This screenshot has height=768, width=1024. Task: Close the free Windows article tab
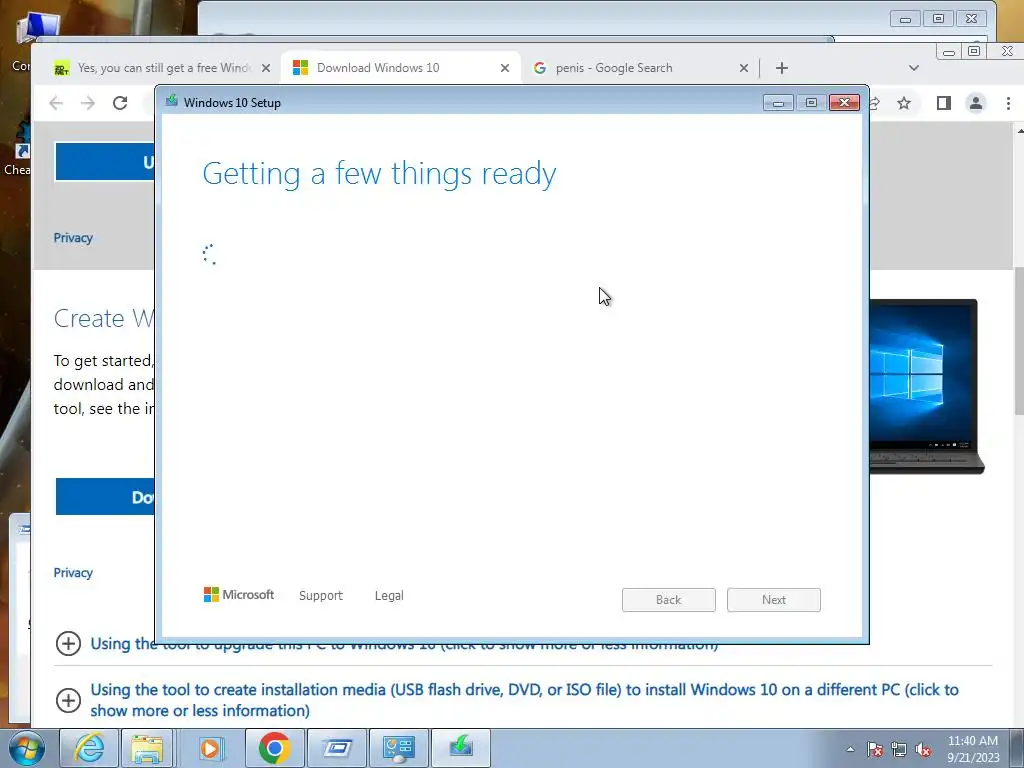266,68
